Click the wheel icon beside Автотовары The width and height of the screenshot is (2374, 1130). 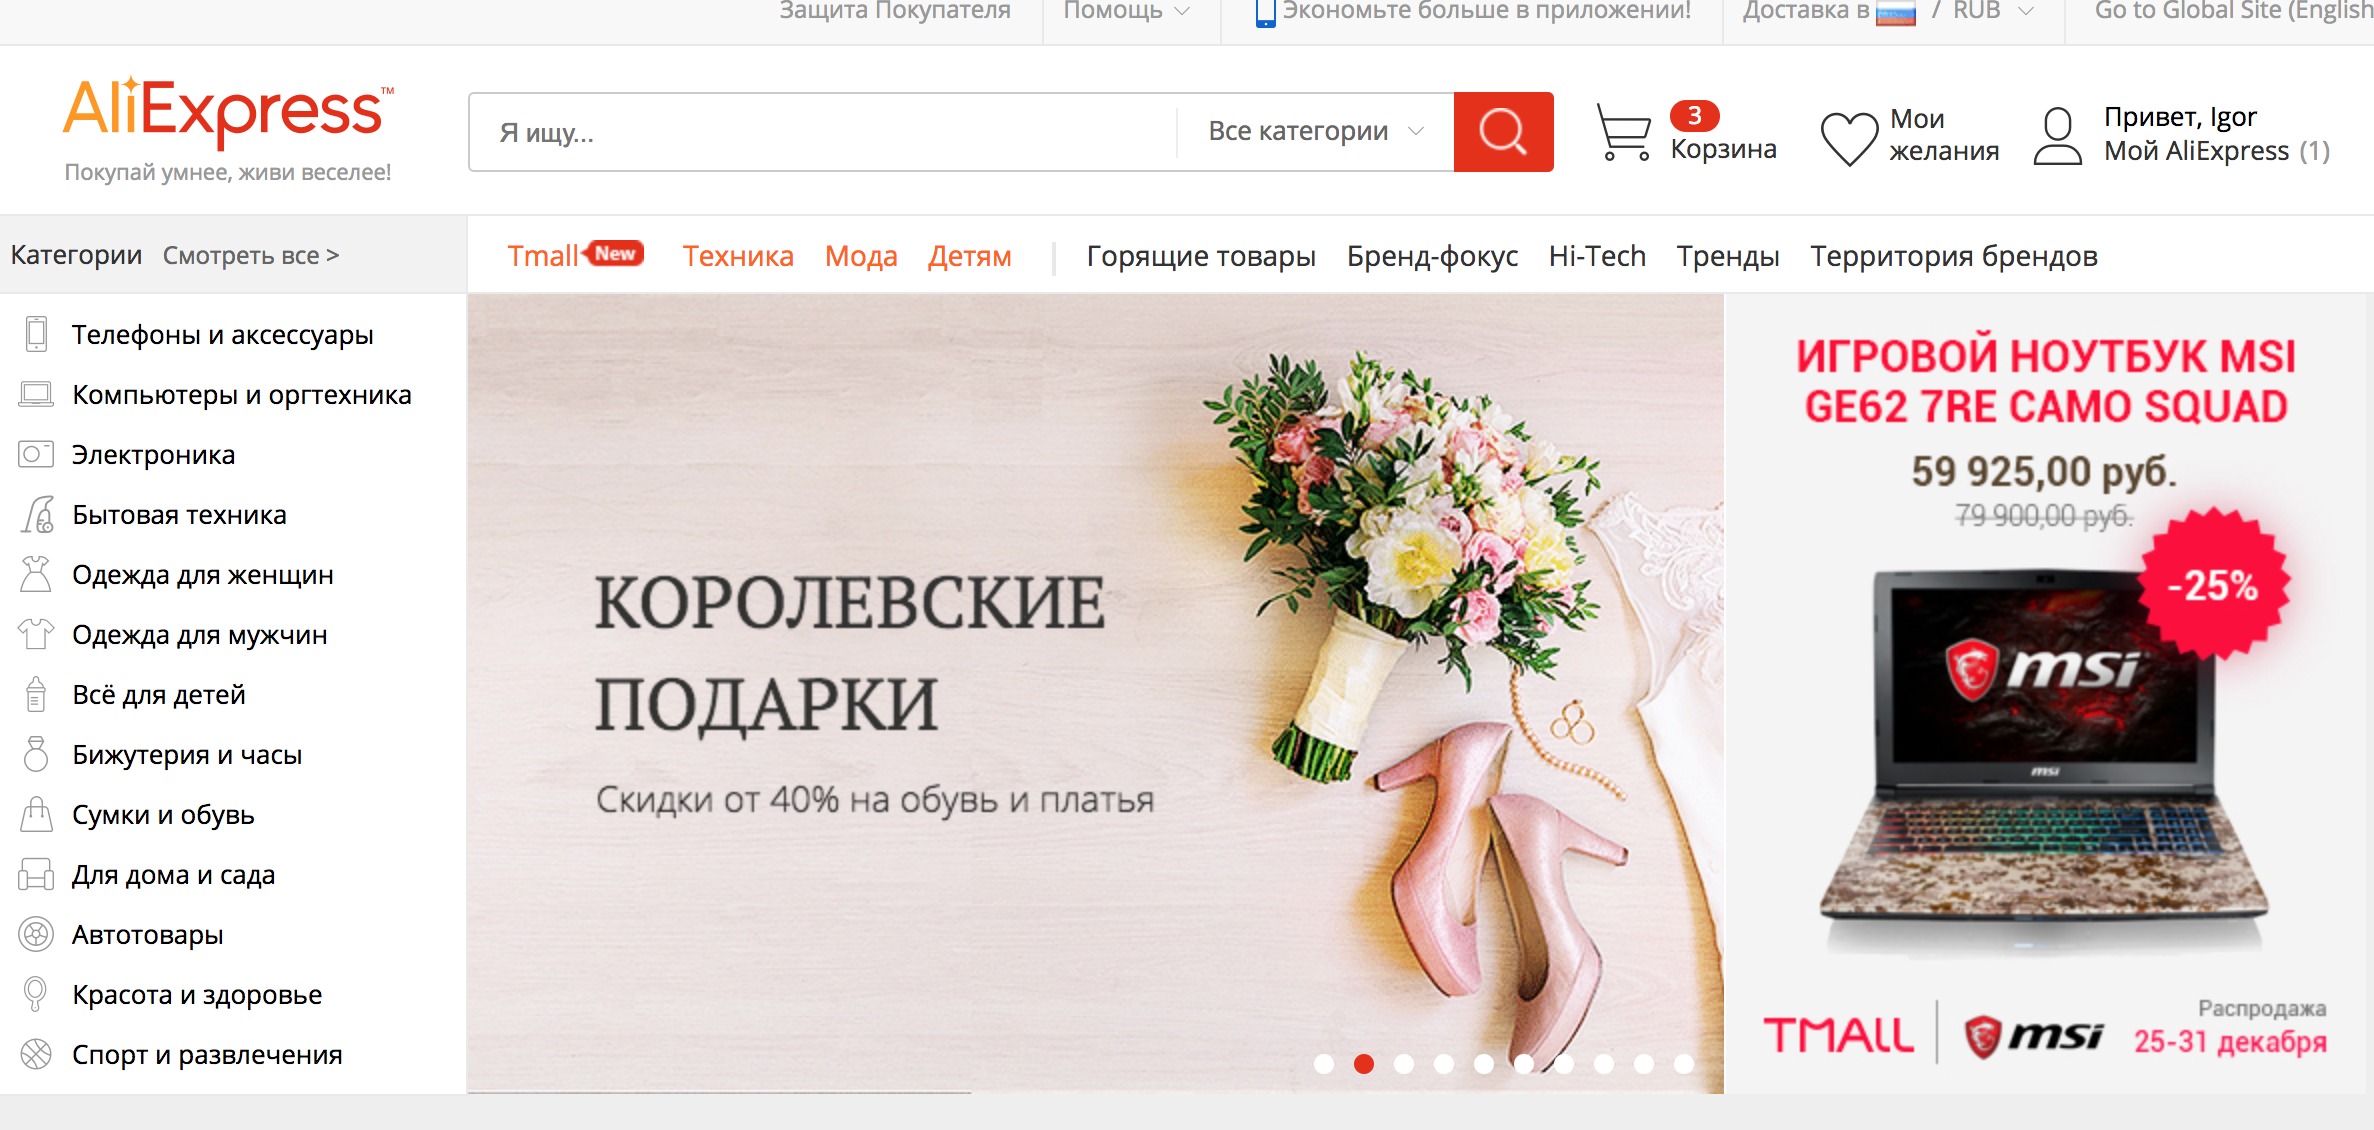36,934
